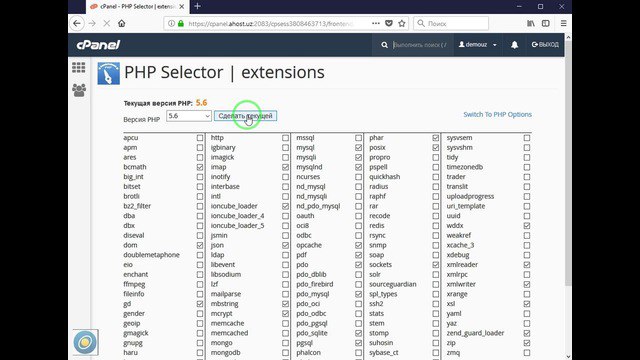640x360 pixels.
Task: Enable the imagick extension checkbox
Action: click(x=285, y=158)
